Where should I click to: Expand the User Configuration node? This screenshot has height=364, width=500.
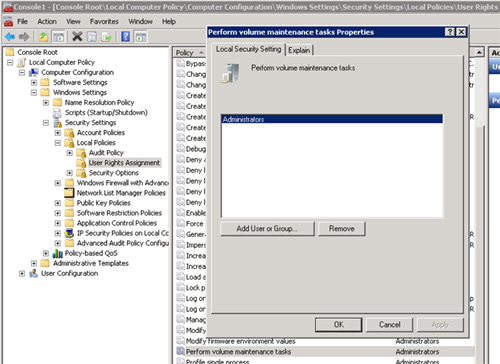(22, 273)
